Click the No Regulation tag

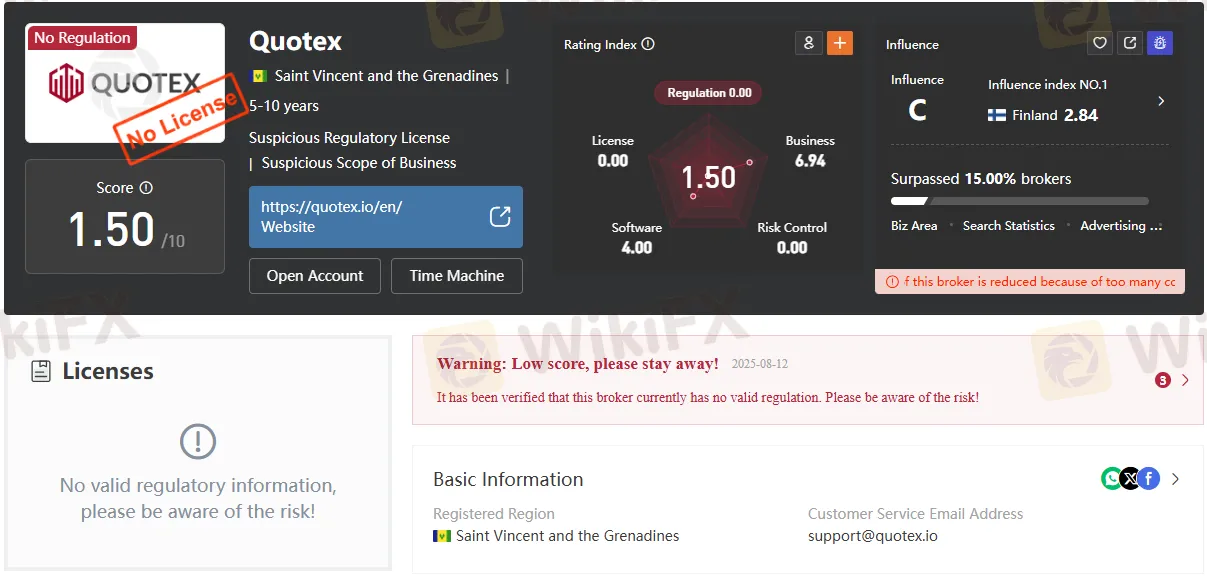[82, 38]
